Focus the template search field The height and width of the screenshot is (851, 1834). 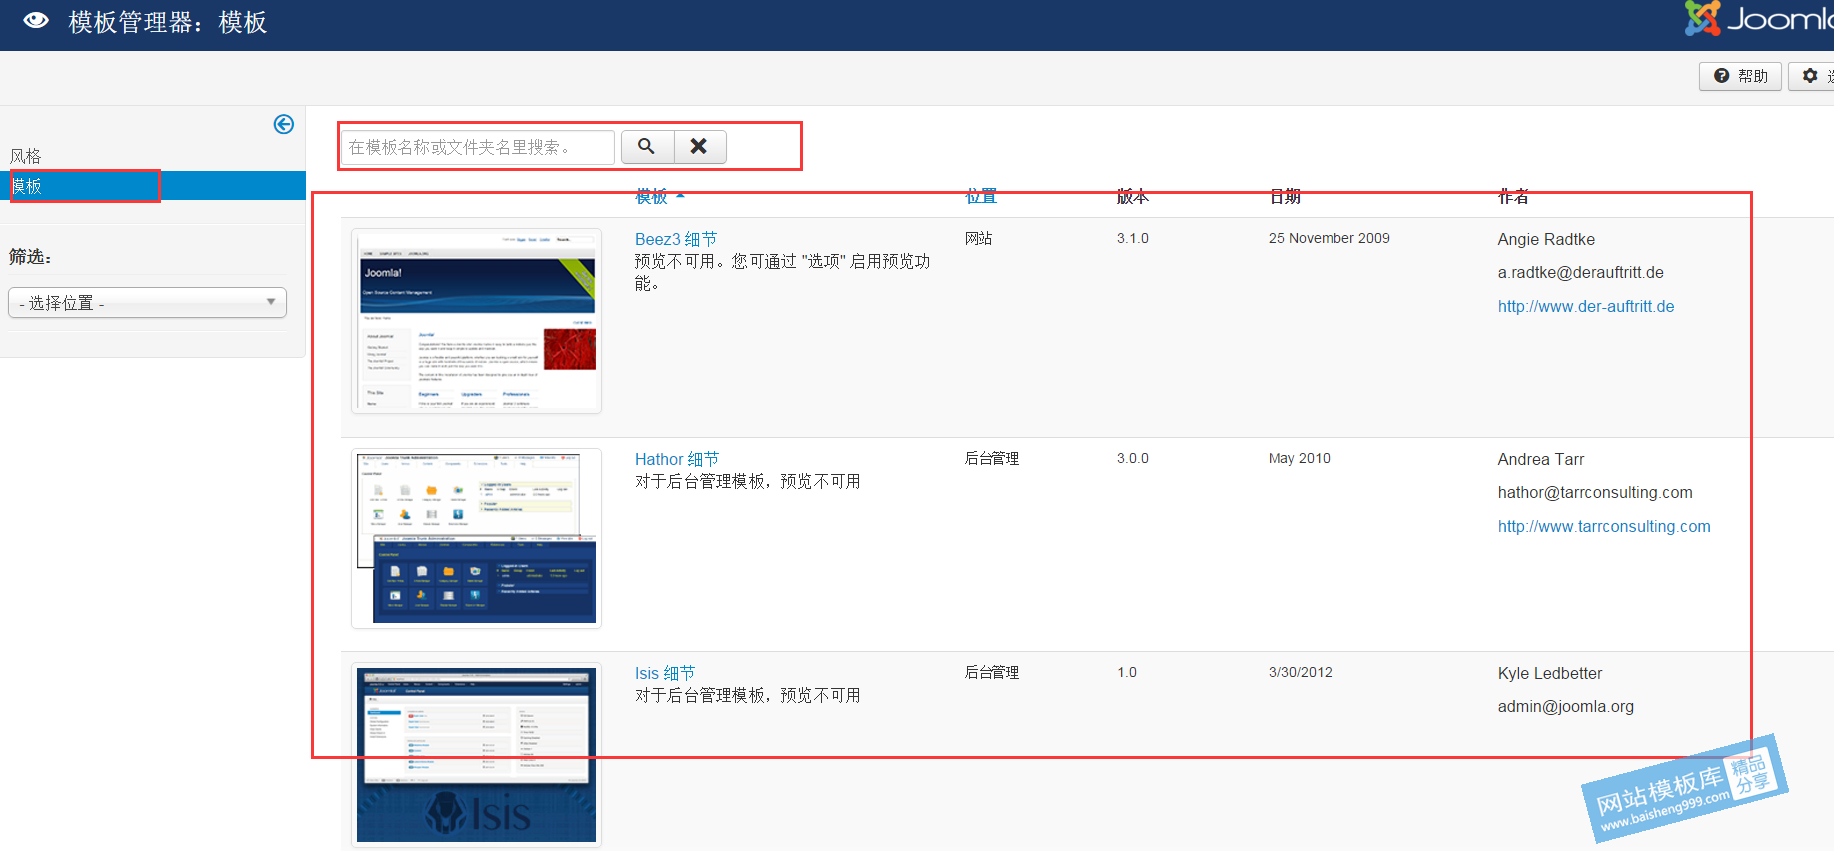pyautogui.click(x=477, y=147)
